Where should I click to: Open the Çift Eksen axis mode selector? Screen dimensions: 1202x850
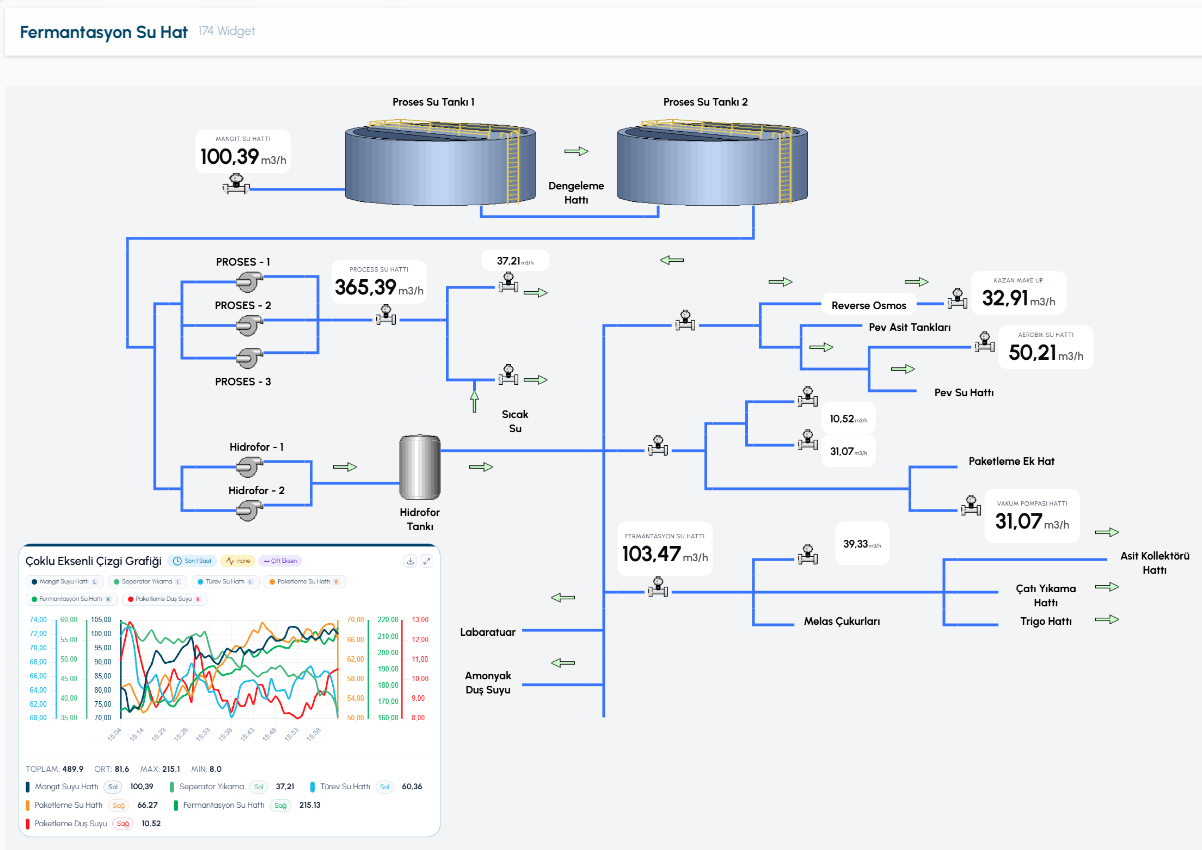pyautogui.click(x=280, y=561)
